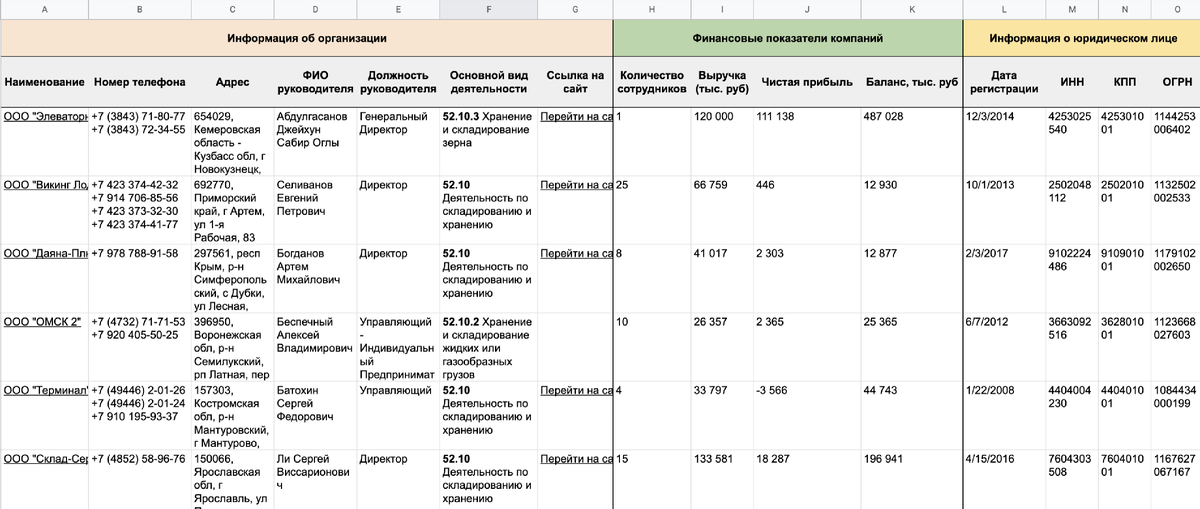Select the "Баланс, тыс. руб" header cell

pos(911,81)
